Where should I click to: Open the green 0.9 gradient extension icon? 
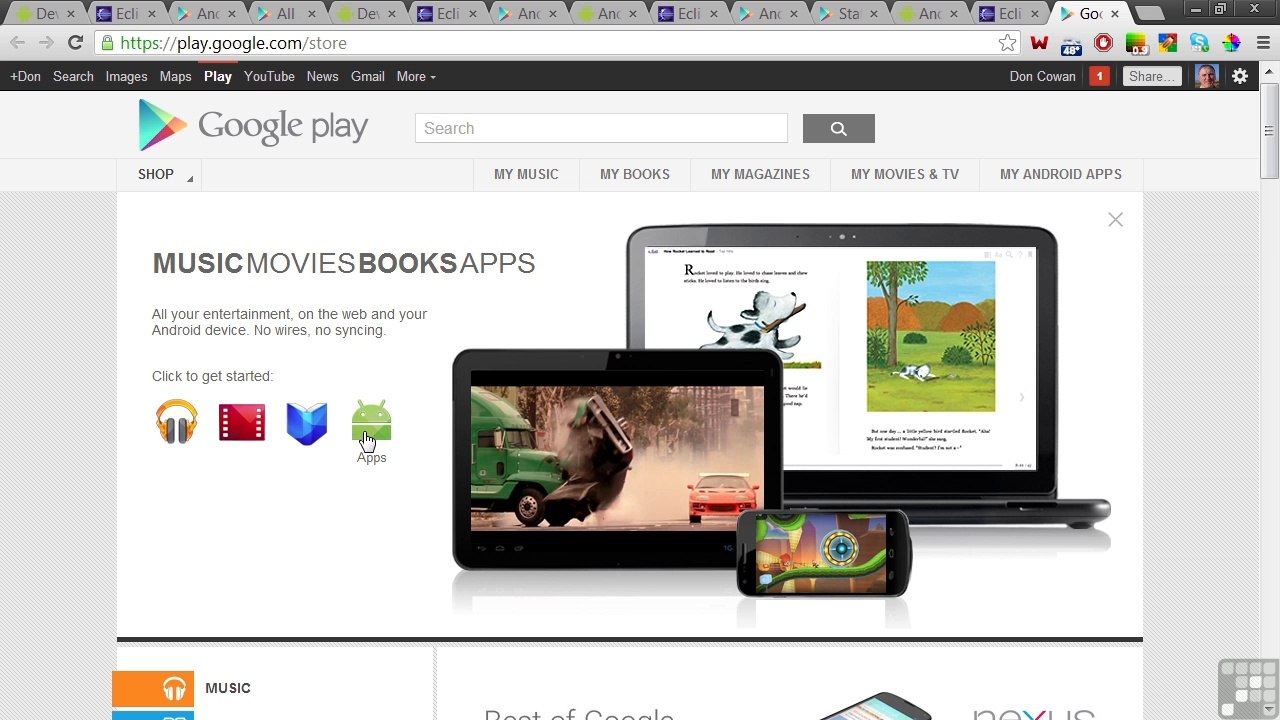1136,44
